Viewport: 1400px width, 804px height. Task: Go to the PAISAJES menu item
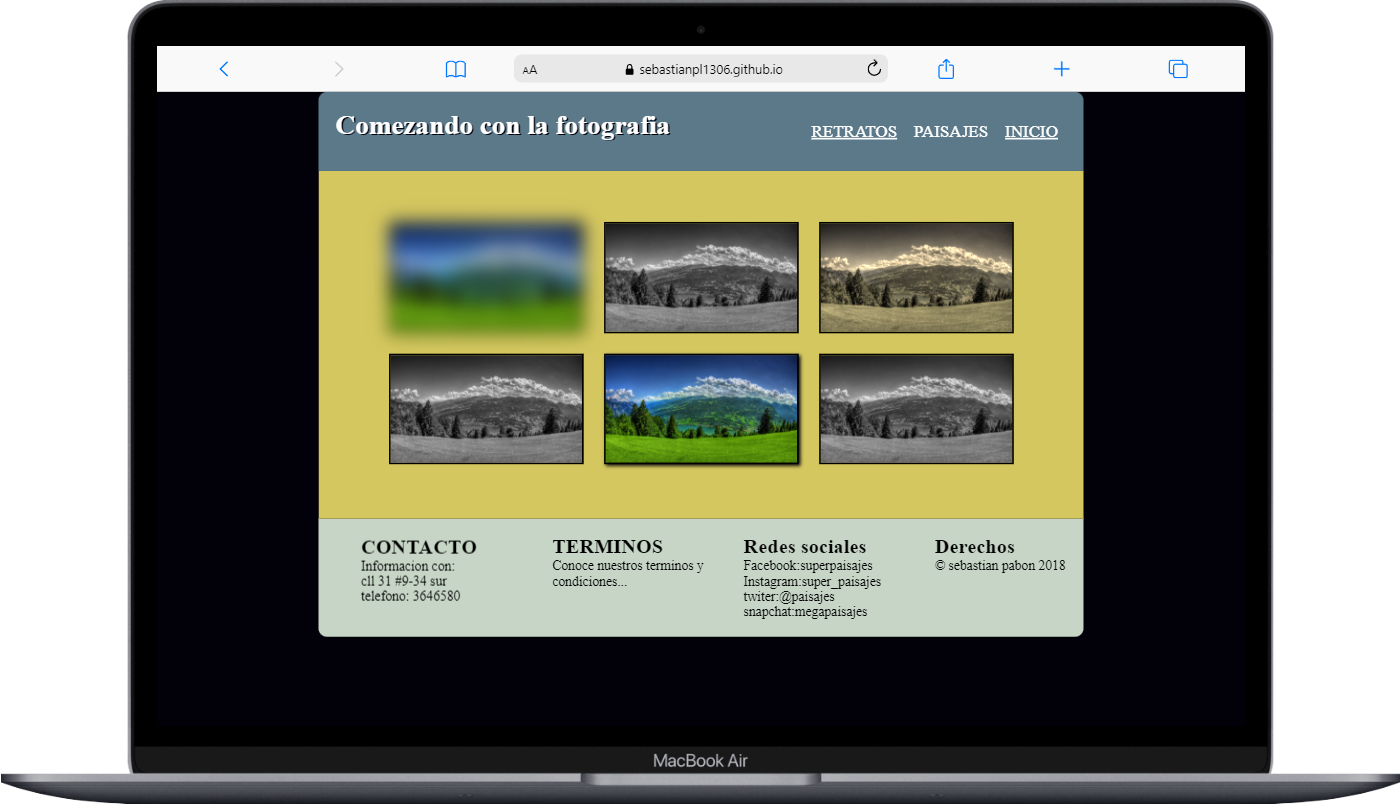coord(950,132)
